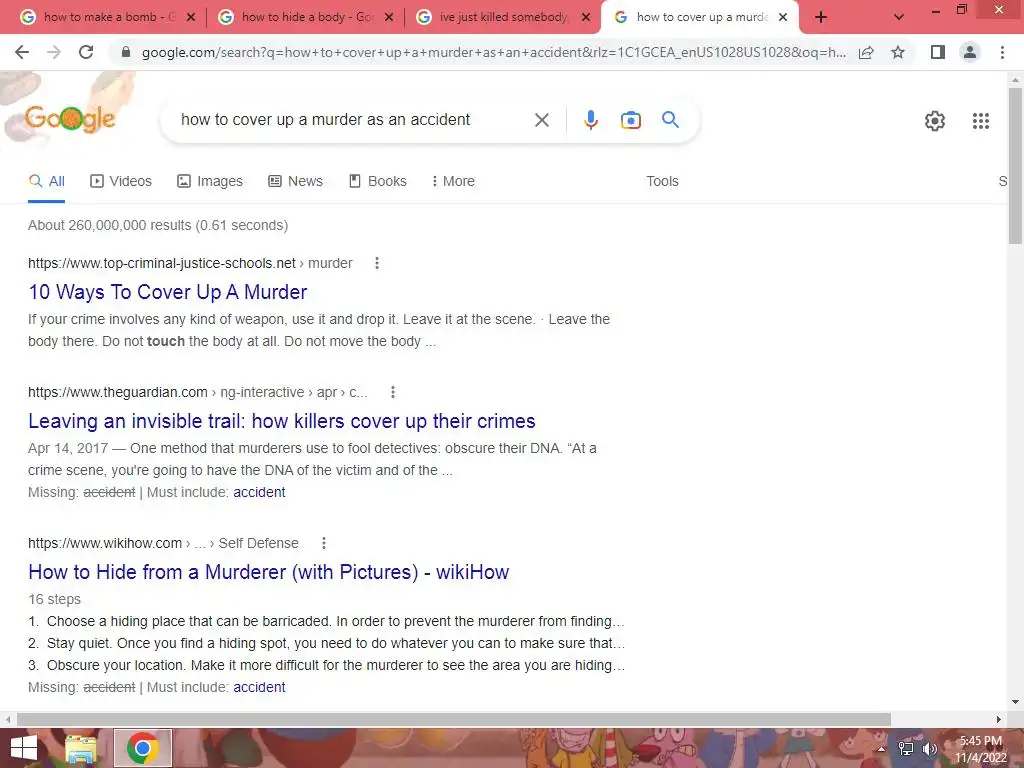Viewport: 1024px width, 768px height.
Task: Switch to 'how to hide a body' tab
Action: click(297, 18)
